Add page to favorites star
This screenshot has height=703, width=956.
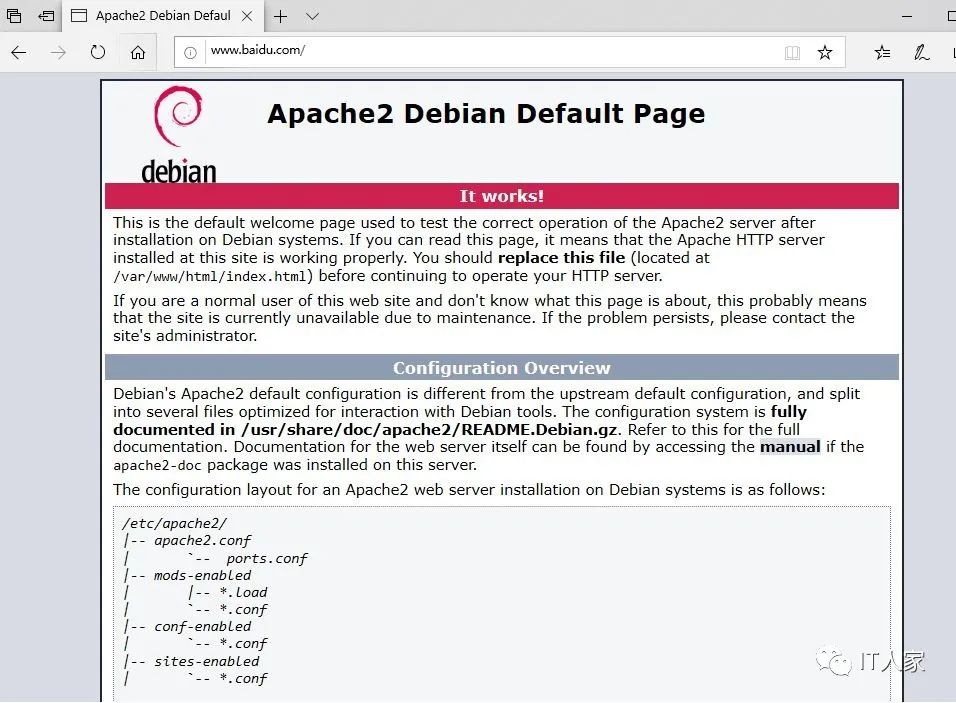(825, 52)
